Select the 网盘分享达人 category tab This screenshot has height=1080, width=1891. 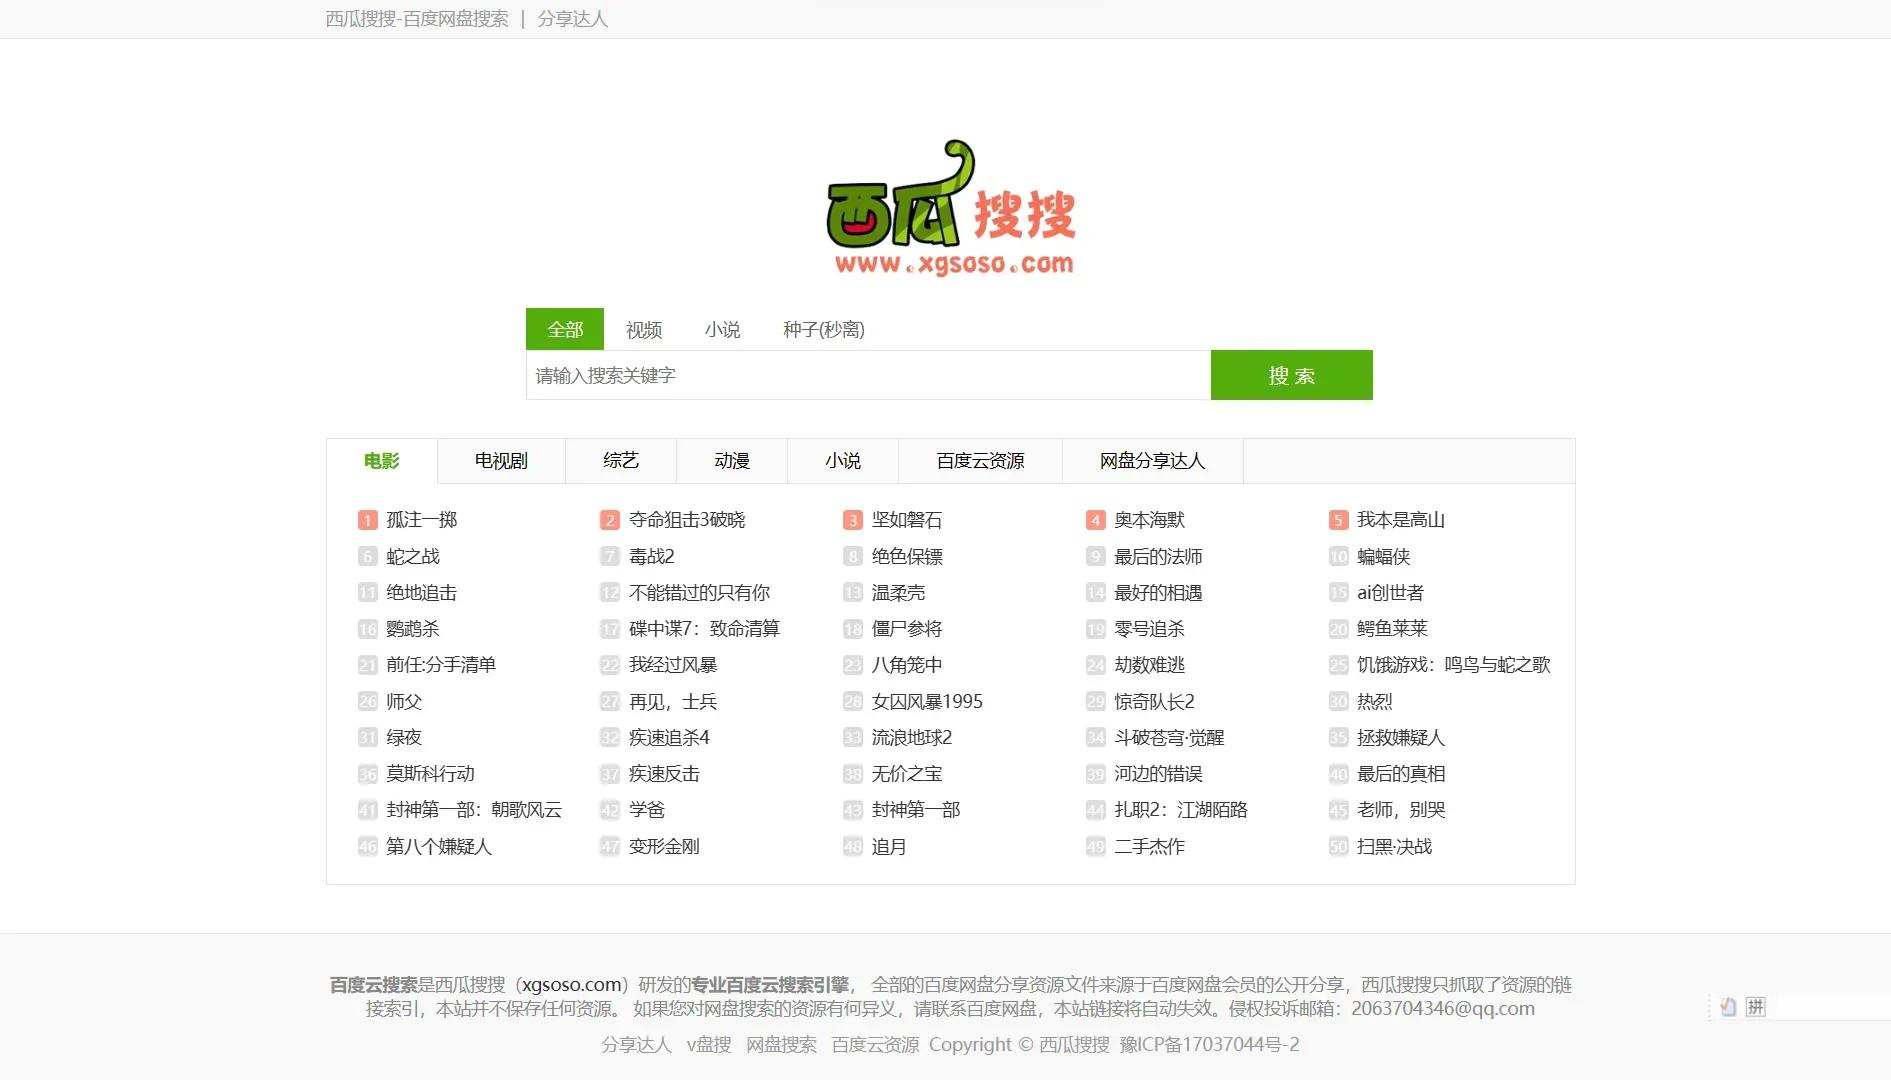point(1153,461)
